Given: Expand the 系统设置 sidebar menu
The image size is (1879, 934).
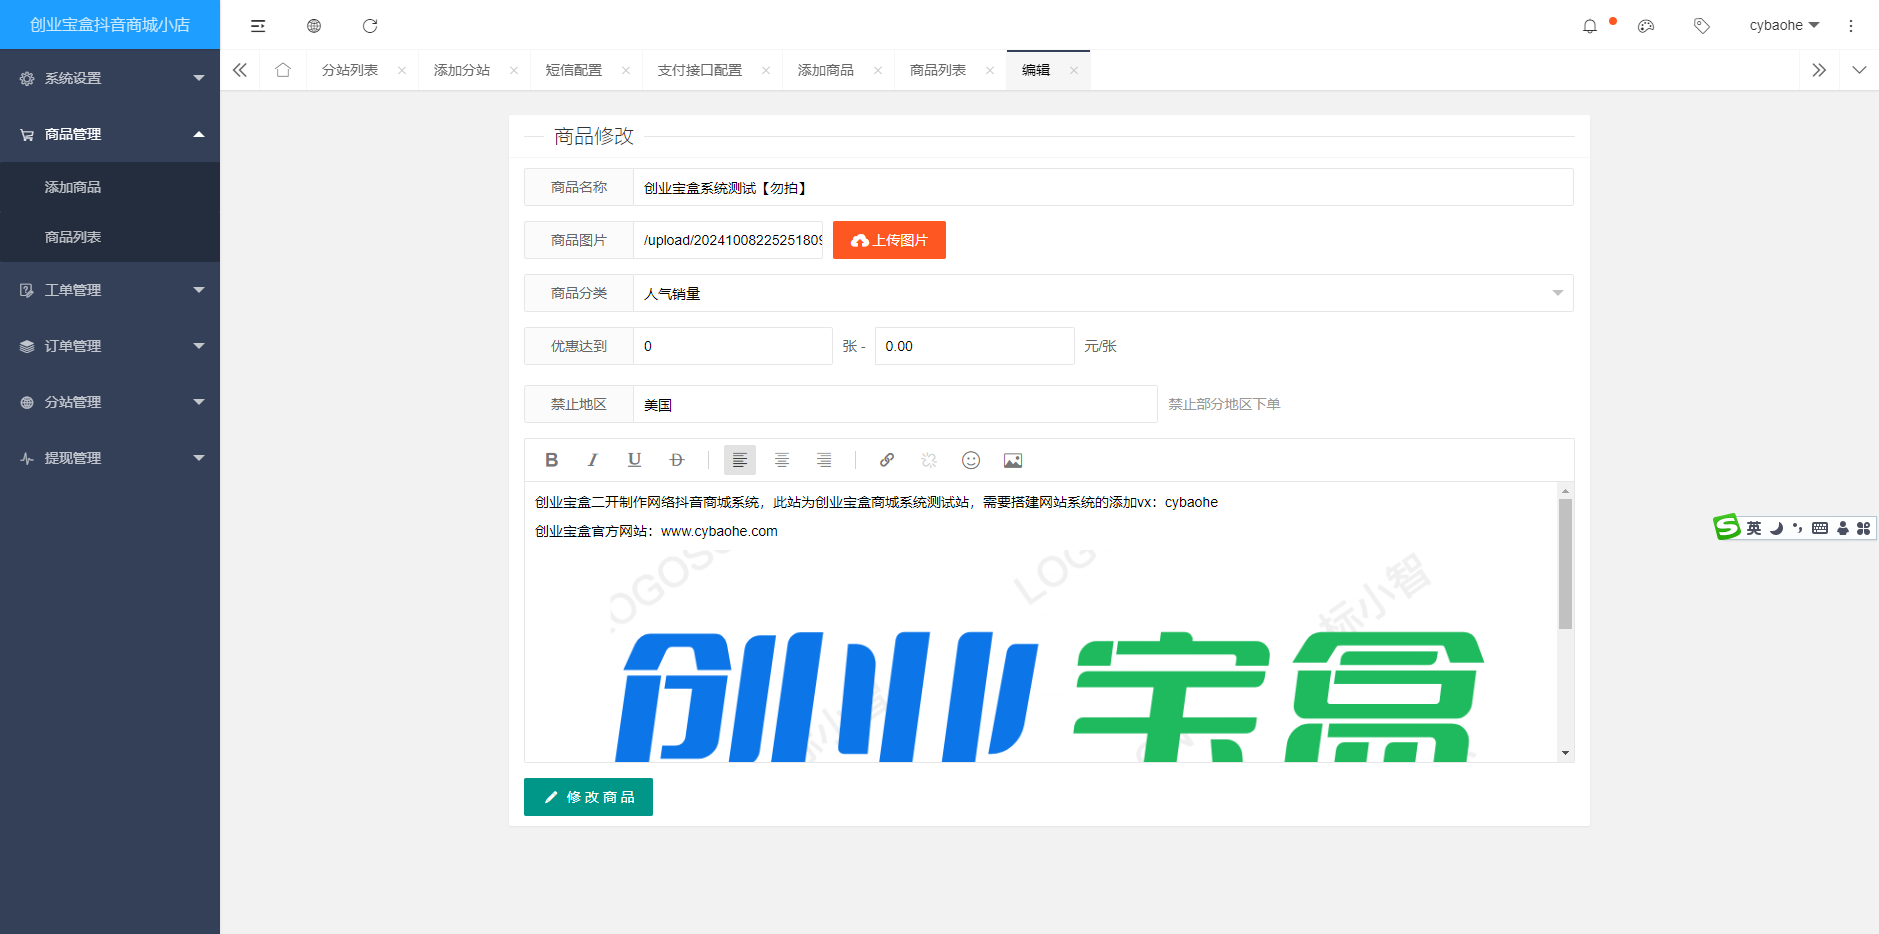Looking at the screenshot, I should 110,78.
